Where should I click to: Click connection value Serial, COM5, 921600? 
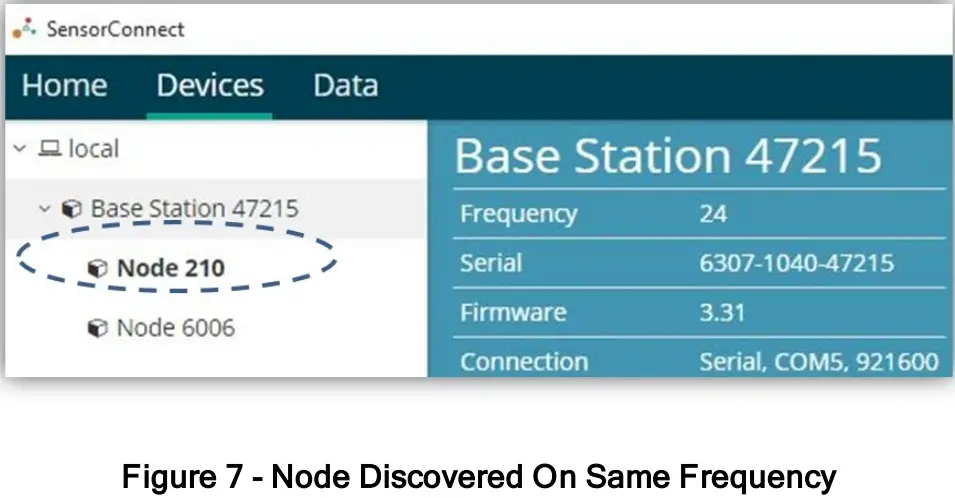819,362
